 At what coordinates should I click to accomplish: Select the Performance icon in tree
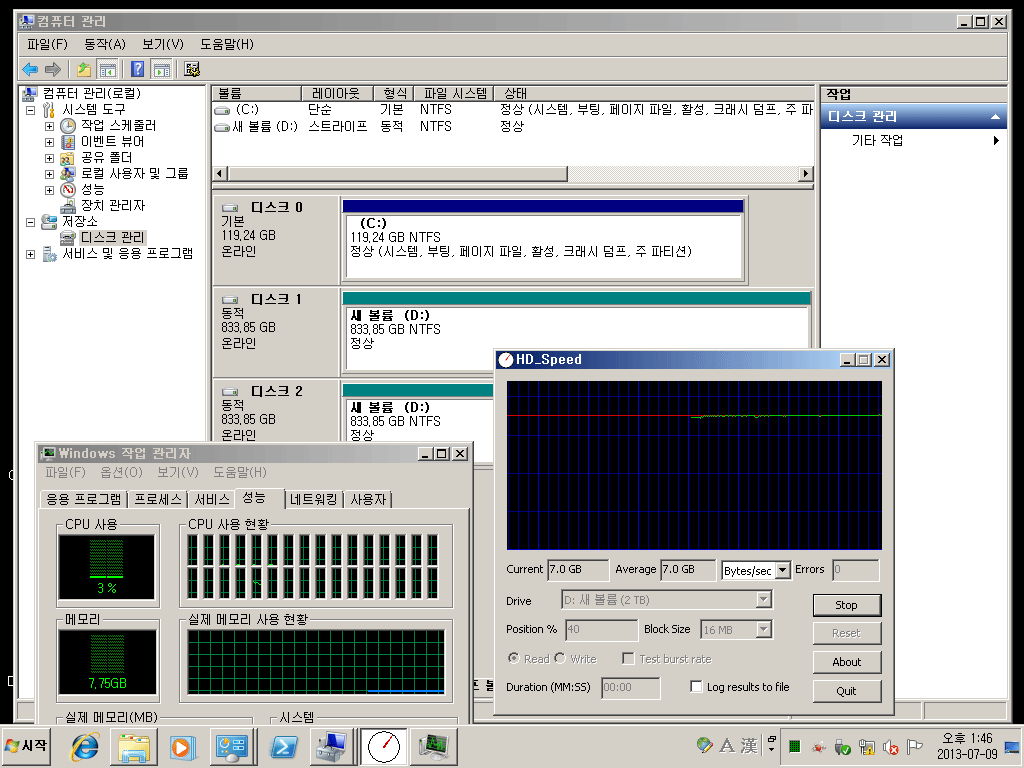pyautogui.click(x=68, y=189)
